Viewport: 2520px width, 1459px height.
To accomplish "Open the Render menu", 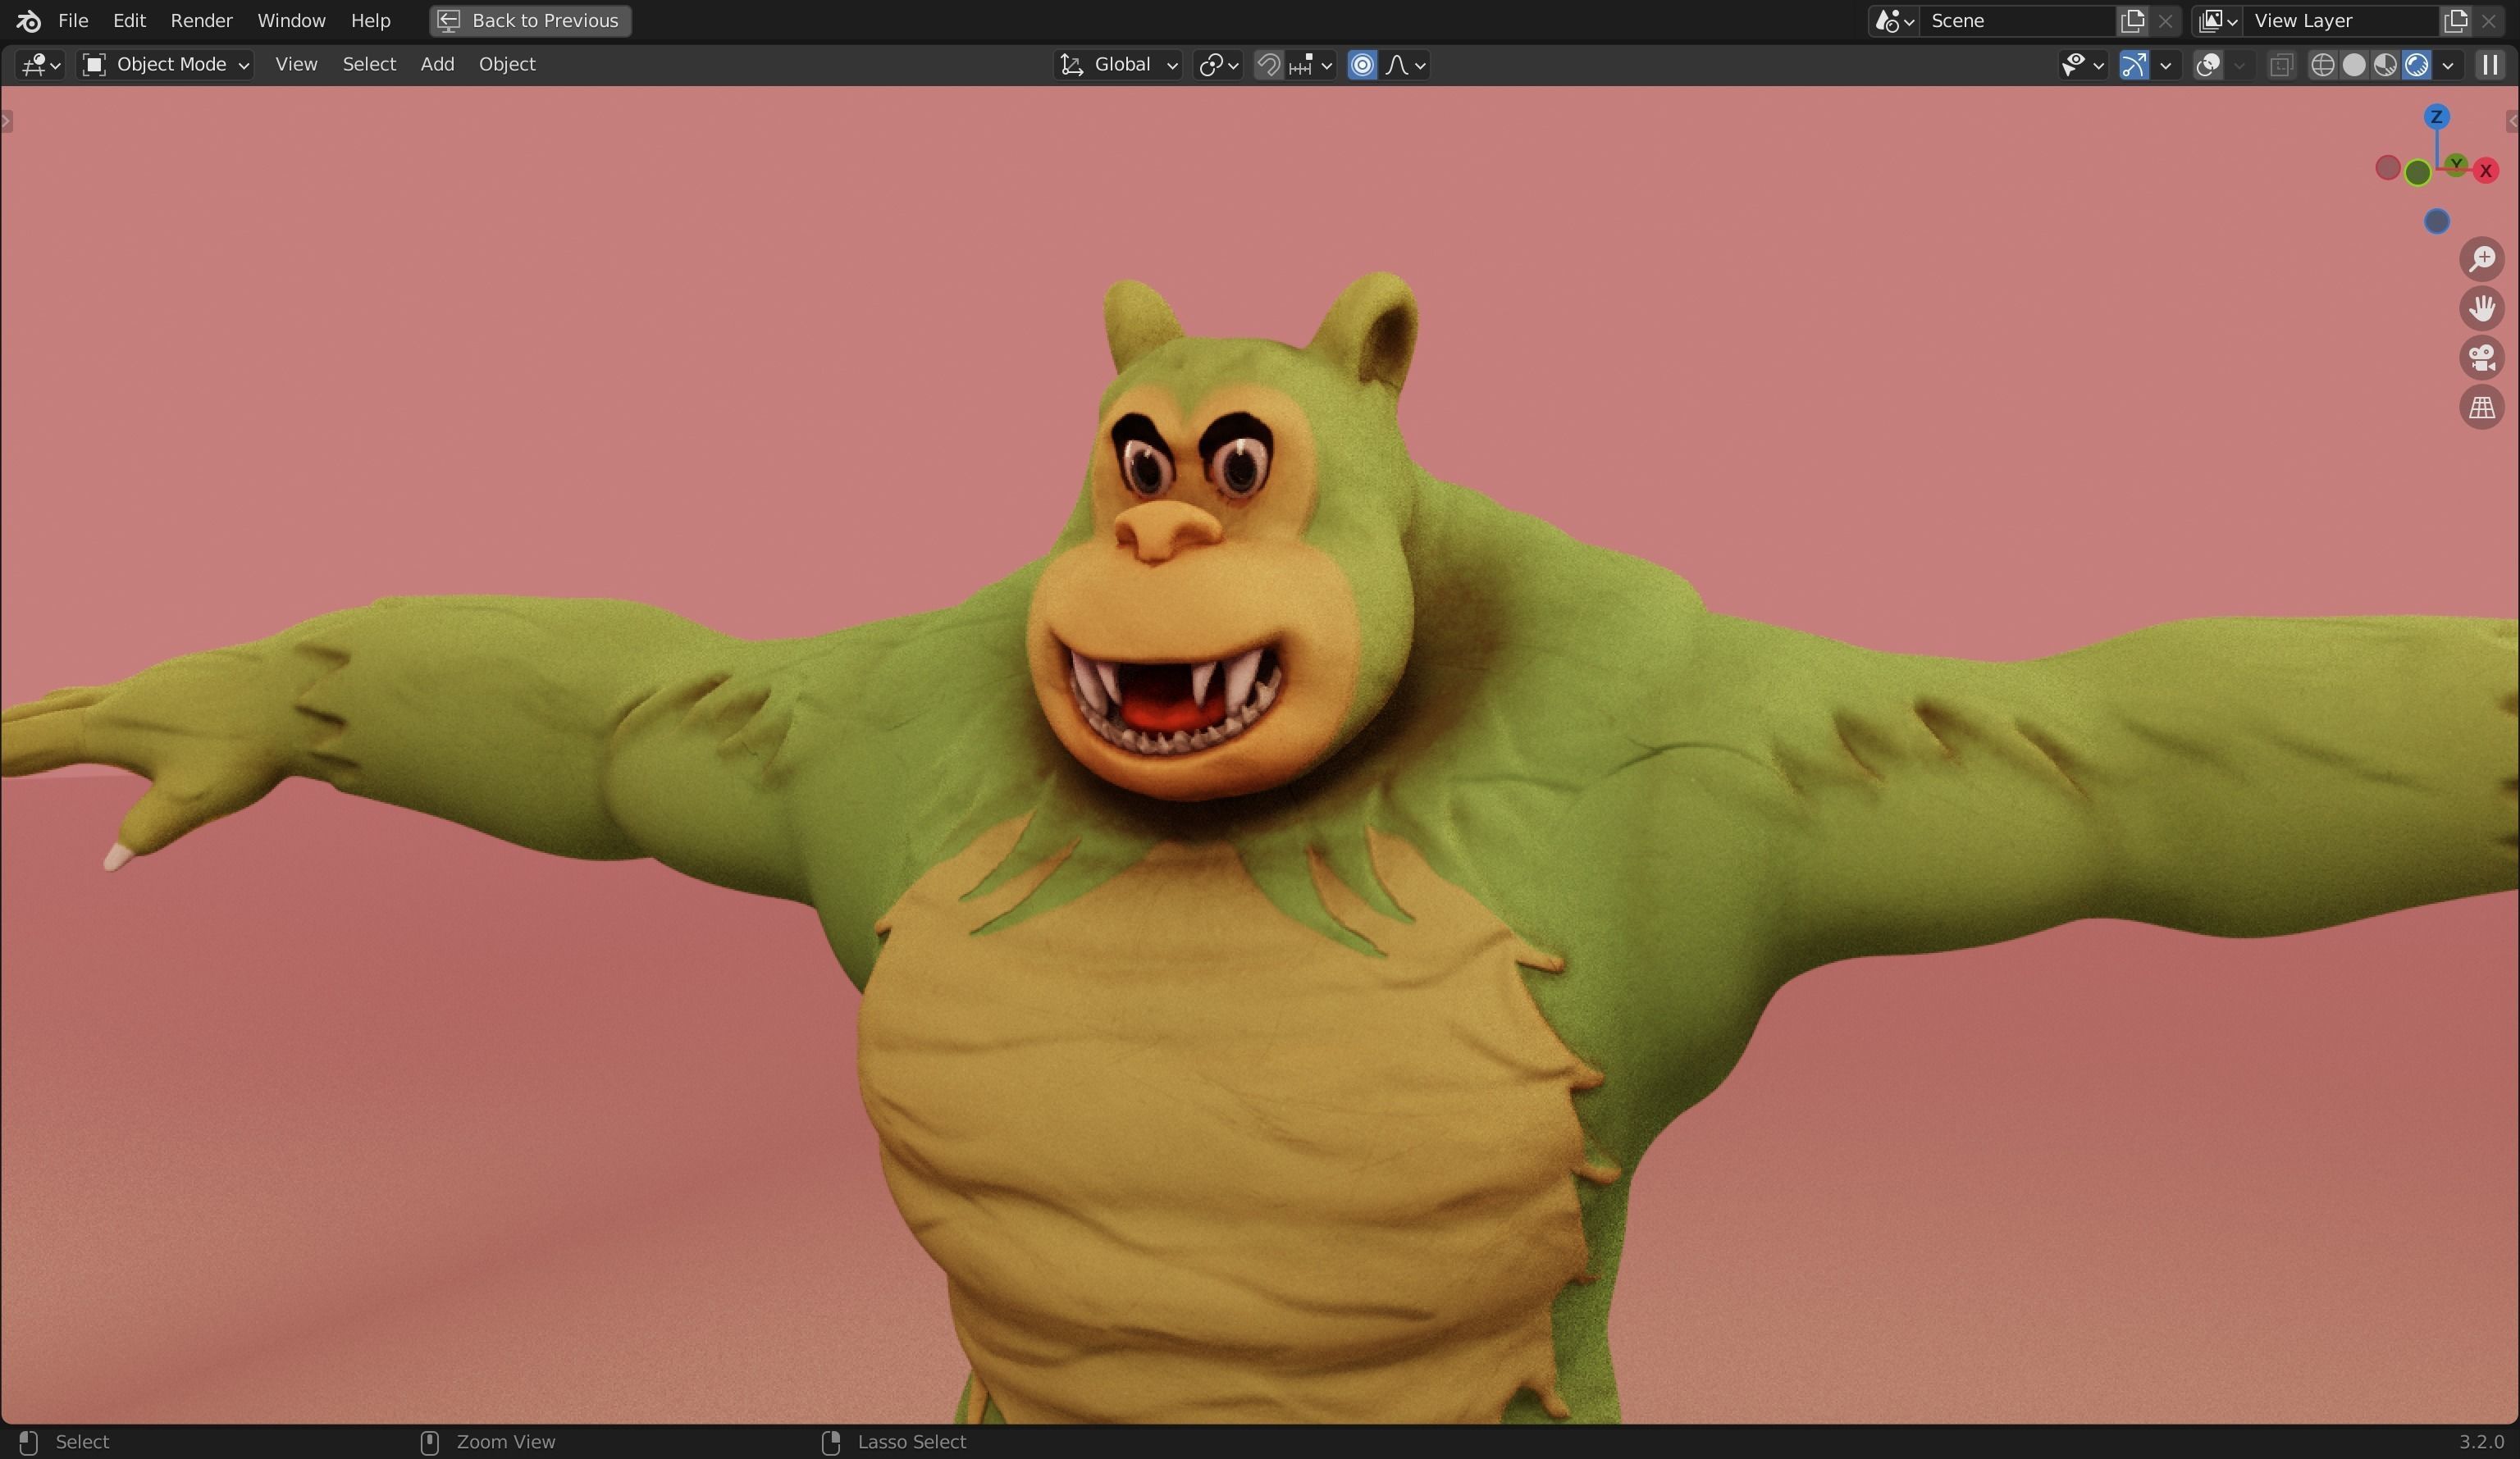I will (201, 20).
